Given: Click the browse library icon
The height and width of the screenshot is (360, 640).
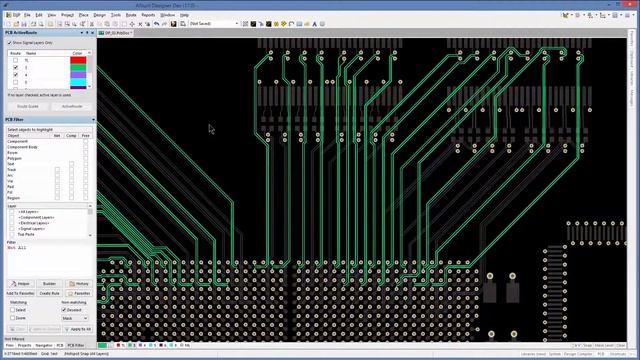Looking at the screenshot, I should coord(182,24).
